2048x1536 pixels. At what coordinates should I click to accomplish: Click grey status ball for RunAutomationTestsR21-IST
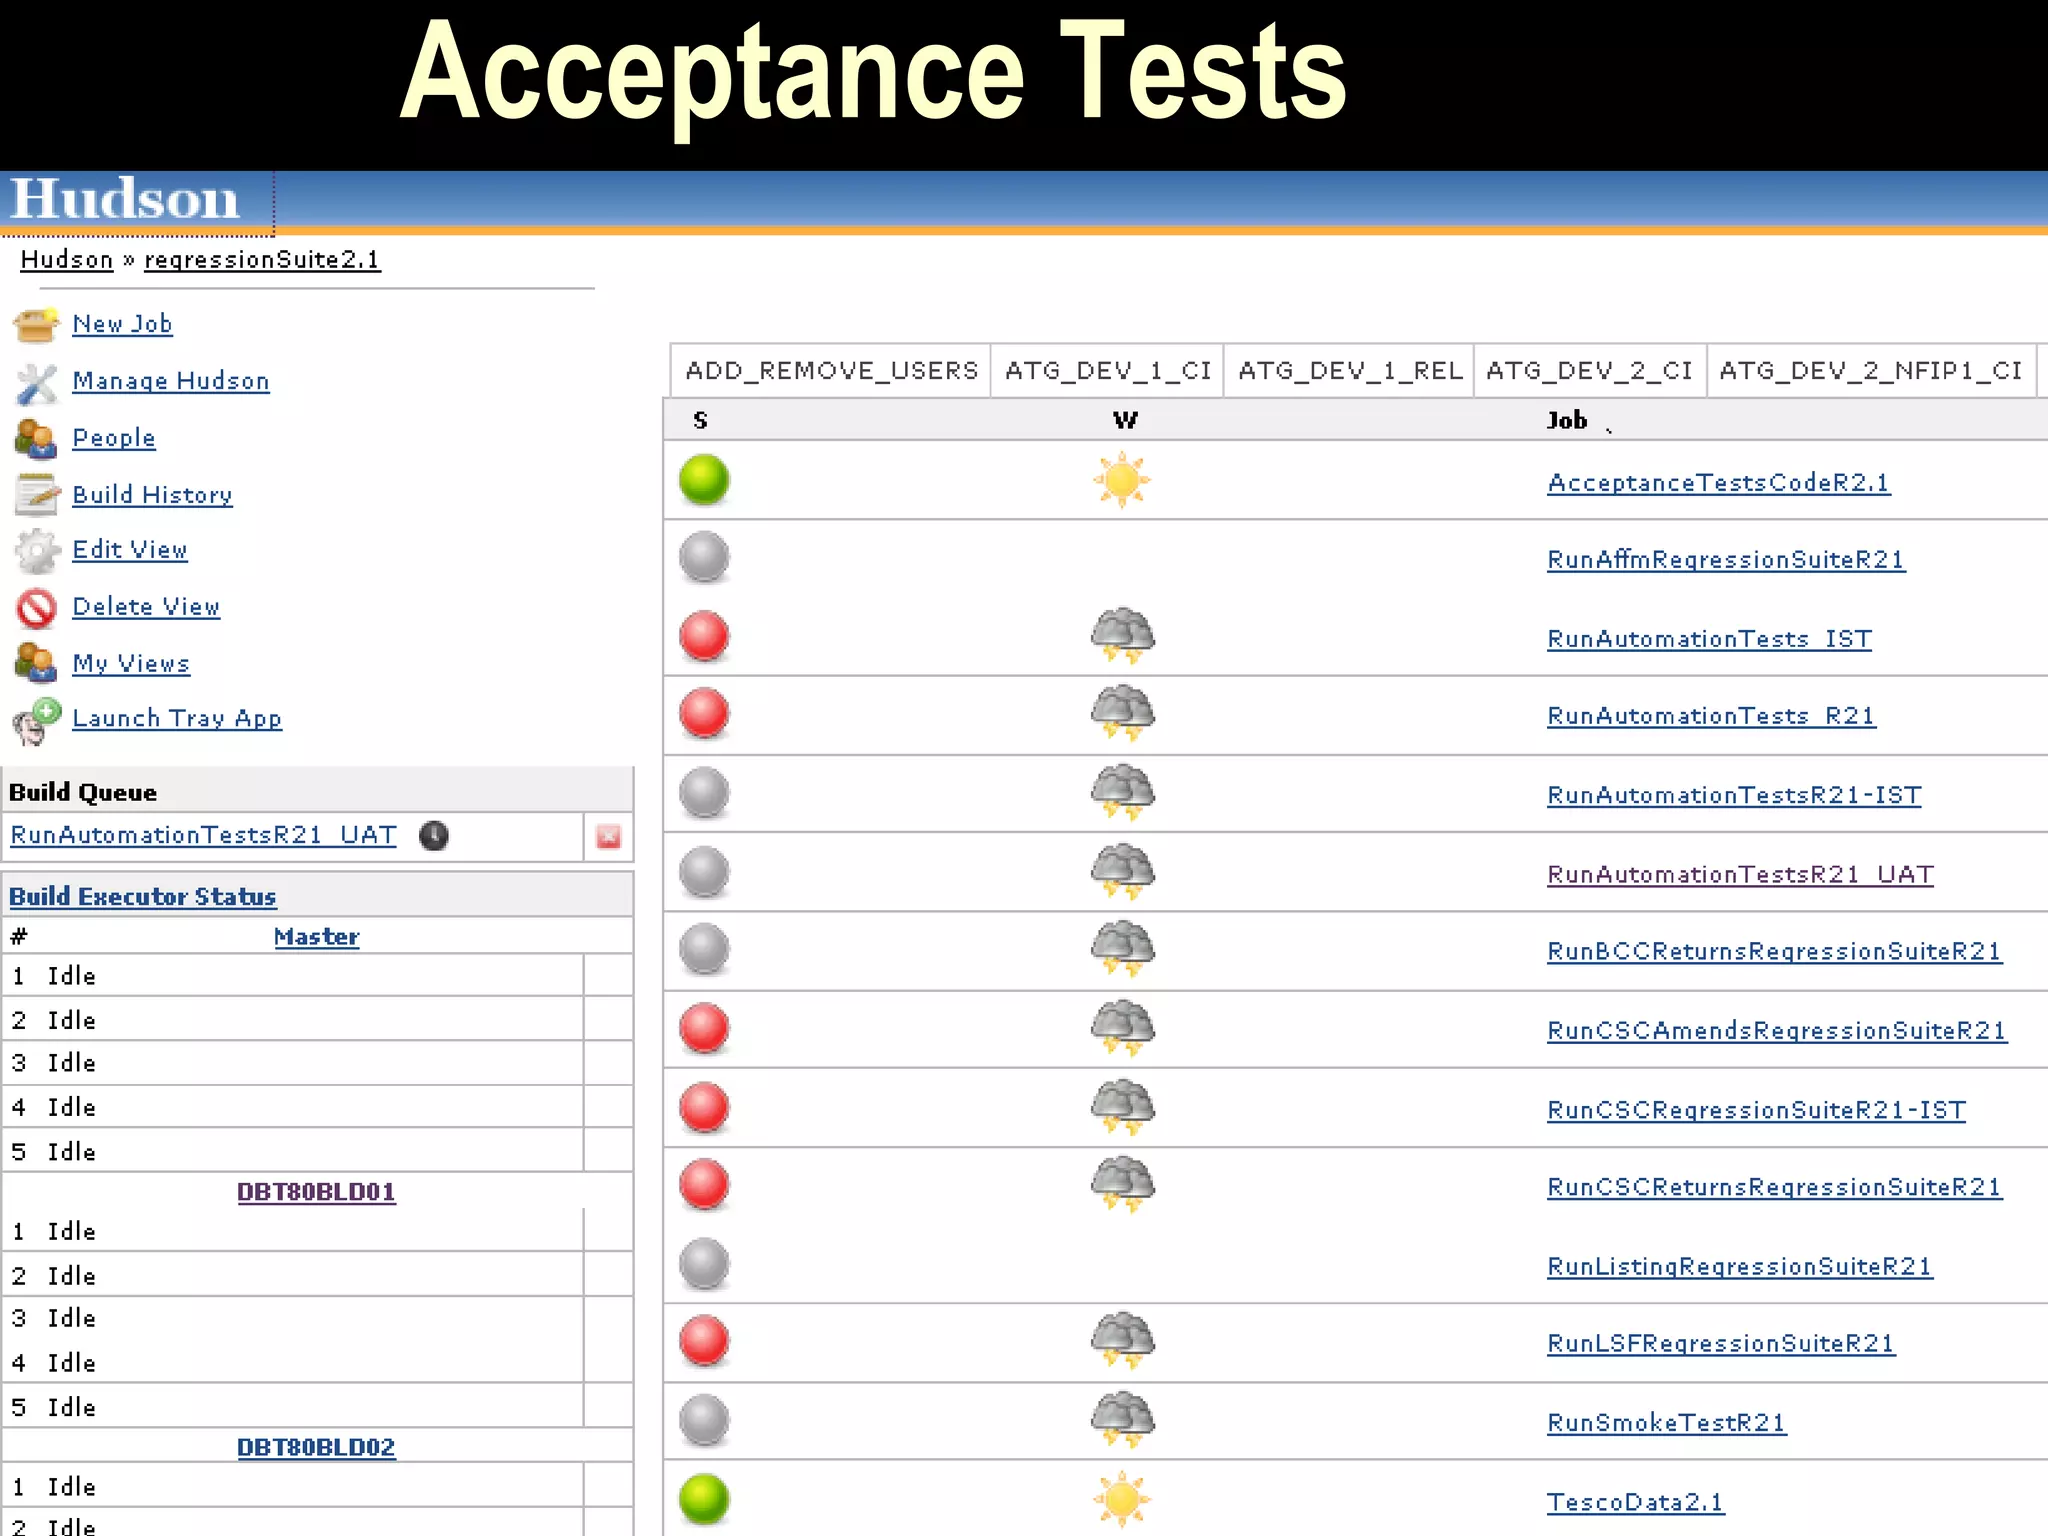point(704,793)
